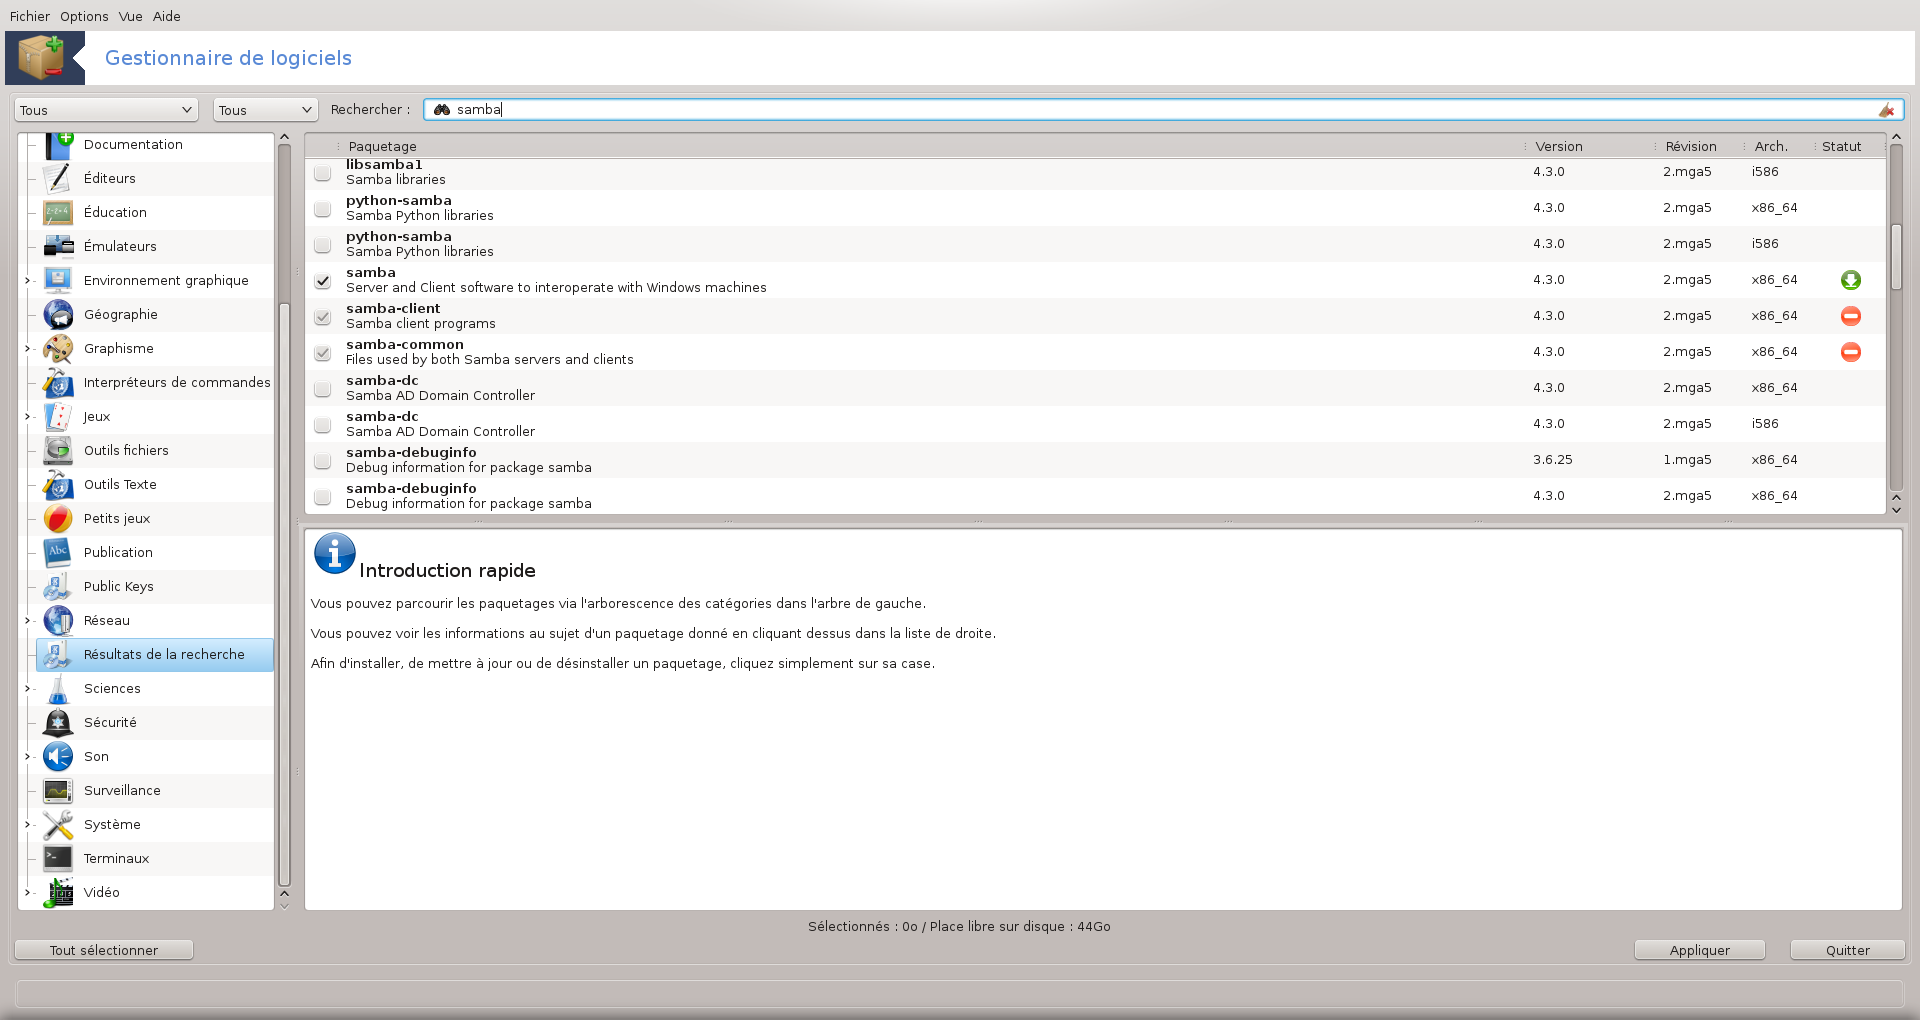This screenshot has width=1920, height=1020.
Task: Click the Rechercher search field
Action: (1163, 110)
